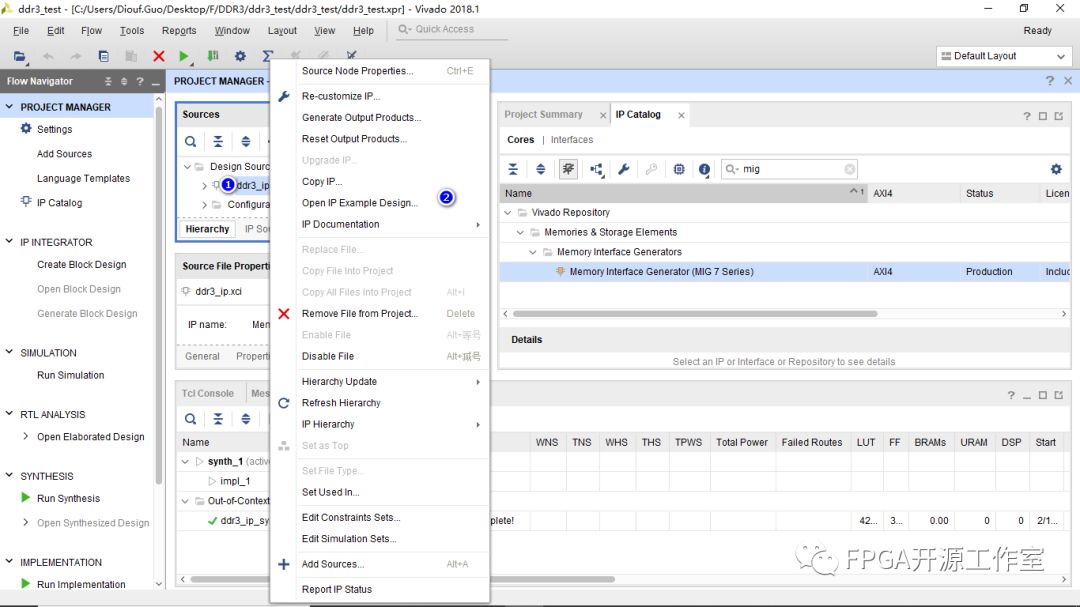Click the blue info icon in IP Catalog toolbar
This screenshot has height=607, width=1080.
click(705, 170)
